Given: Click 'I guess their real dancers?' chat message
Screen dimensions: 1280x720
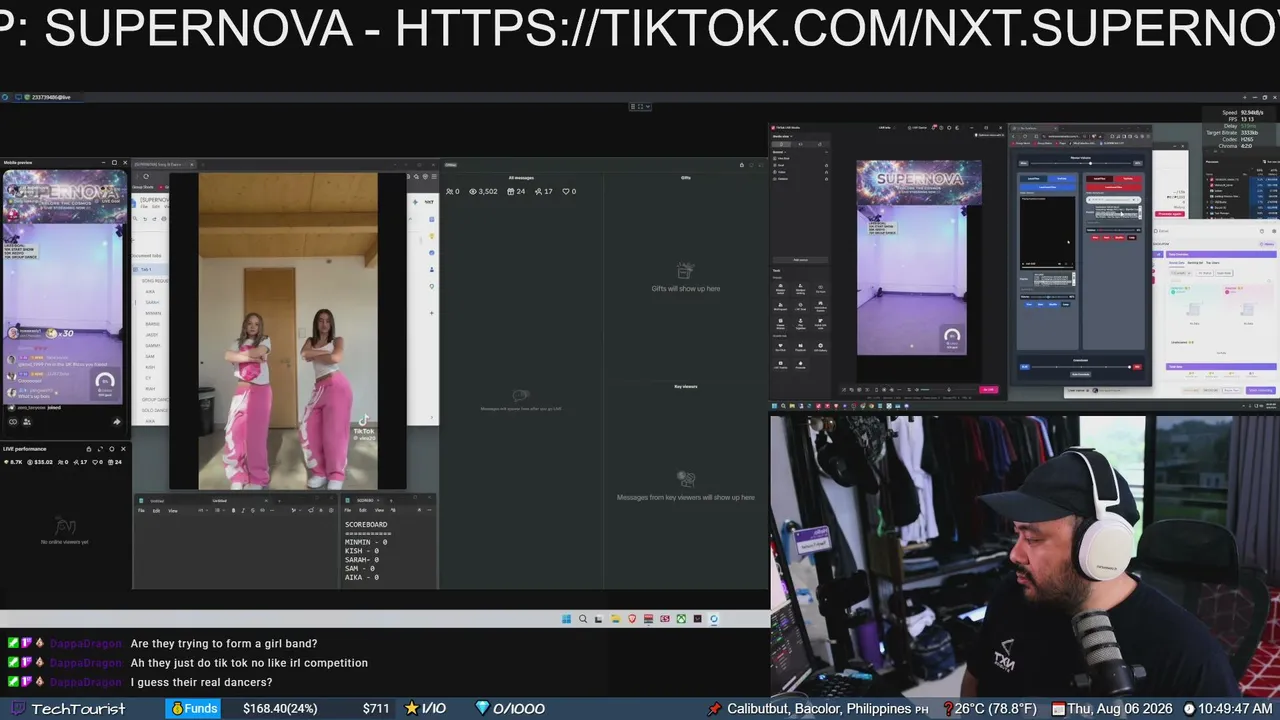Looking at the screenshot, I should tap(201, 682).
